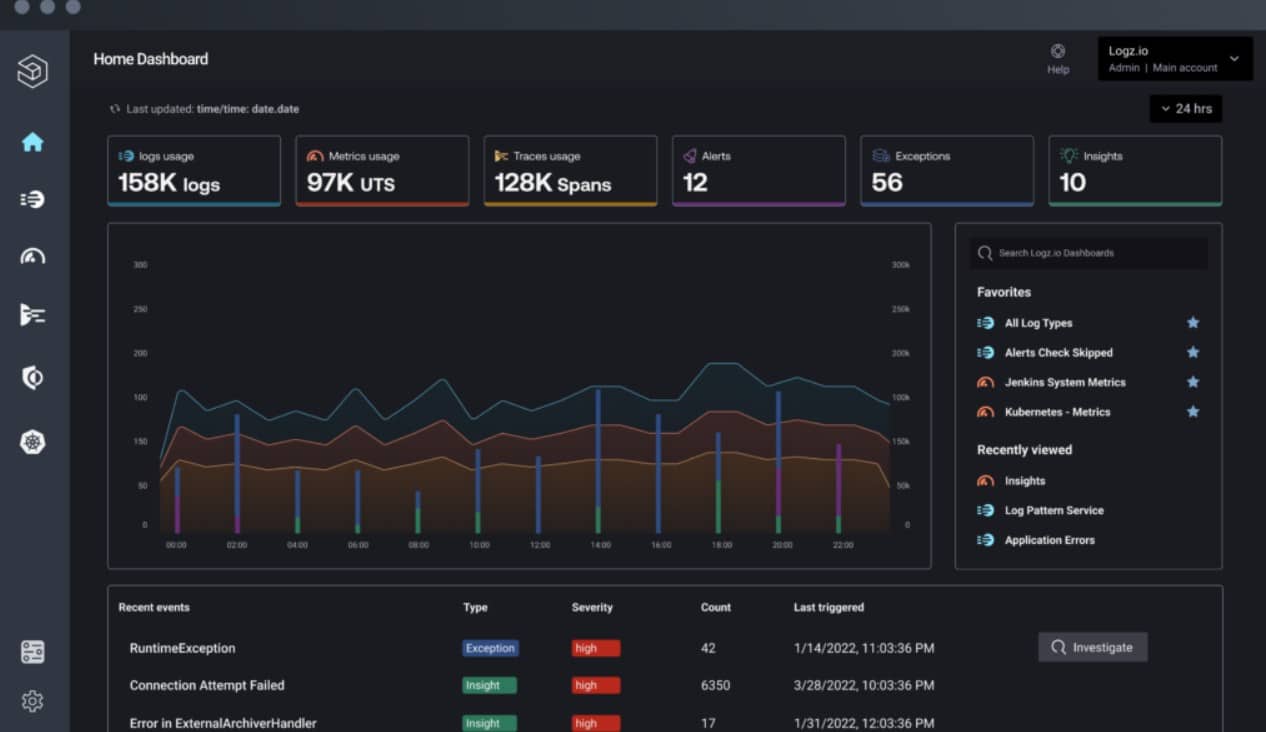The image size is (1266, 732).
Task: Open the Logs section in the sidebar
Action: tap(33, 199)
